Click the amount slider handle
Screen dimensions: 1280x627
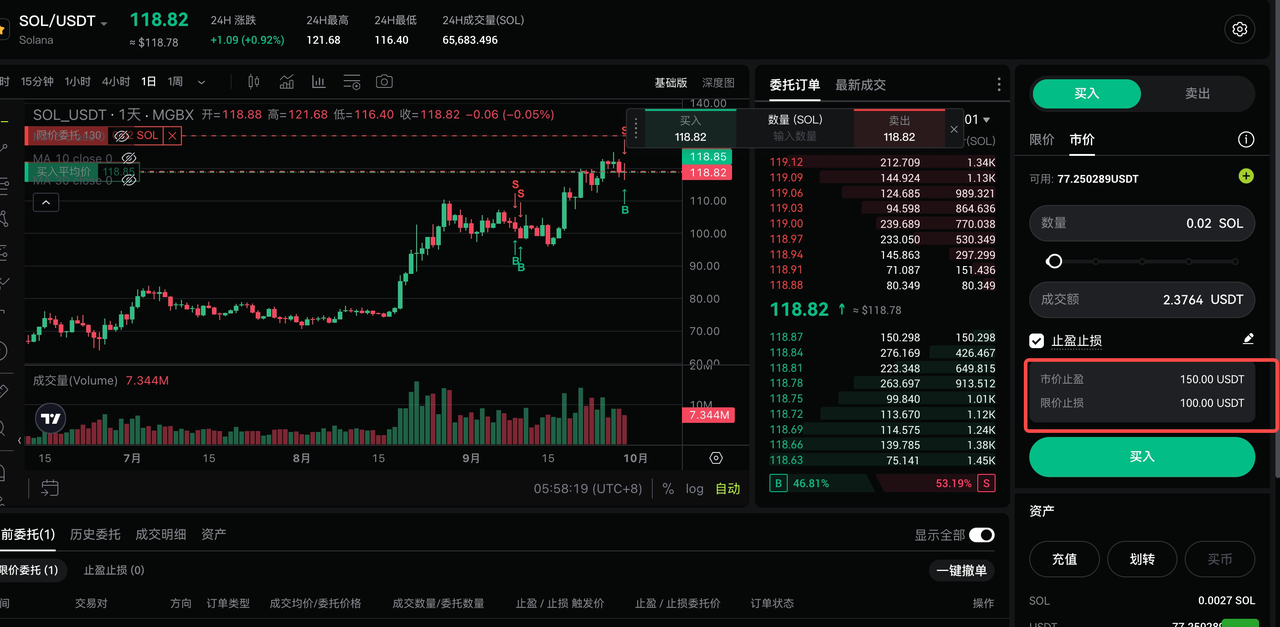click(1054, 261)
